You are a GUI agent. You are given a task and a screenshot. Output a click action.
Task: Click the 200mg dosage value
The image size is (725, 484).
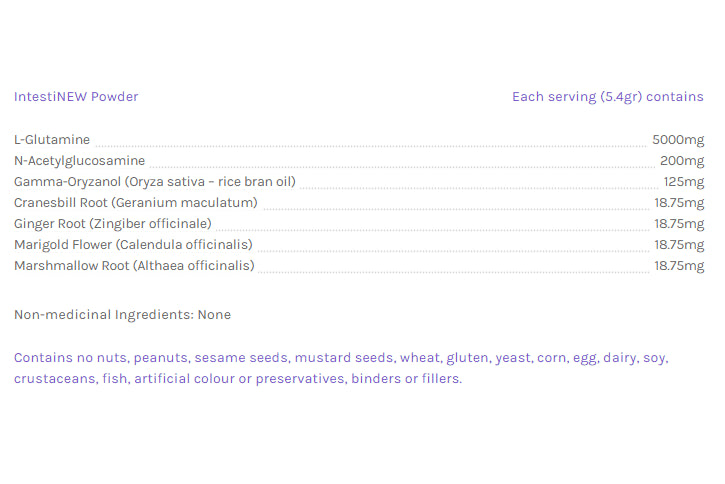coord(682,161)
